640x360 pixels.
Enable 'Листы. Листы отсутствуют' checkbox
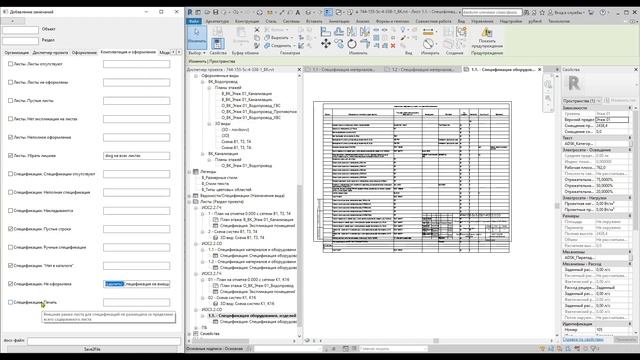(x=10, y=64)
